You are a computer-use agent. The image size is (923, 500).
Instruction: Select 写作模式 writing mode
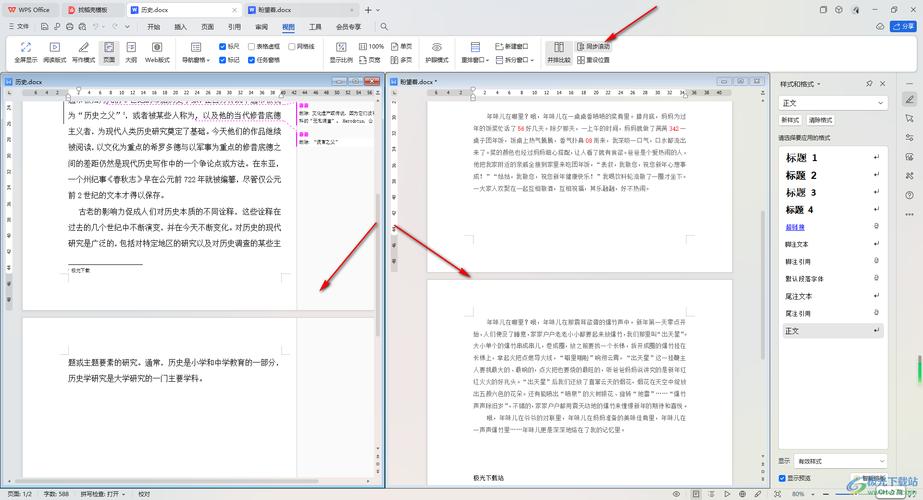pyautogui.click(x=84, y=52)
